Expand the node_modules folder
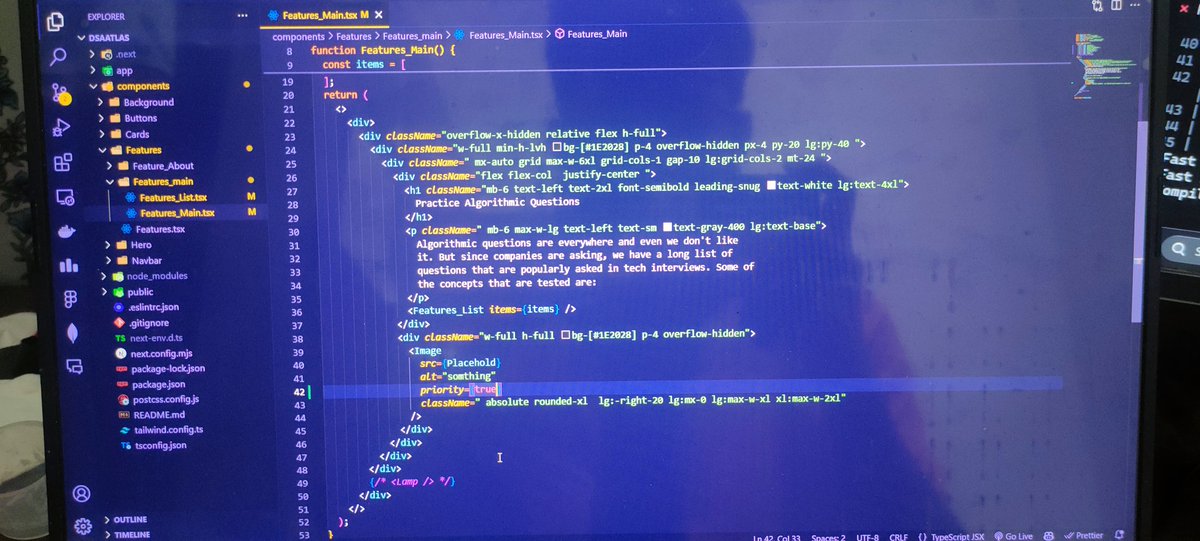Screen dimensions: 1200x541 pyautogui.click(x=103, y=276)
